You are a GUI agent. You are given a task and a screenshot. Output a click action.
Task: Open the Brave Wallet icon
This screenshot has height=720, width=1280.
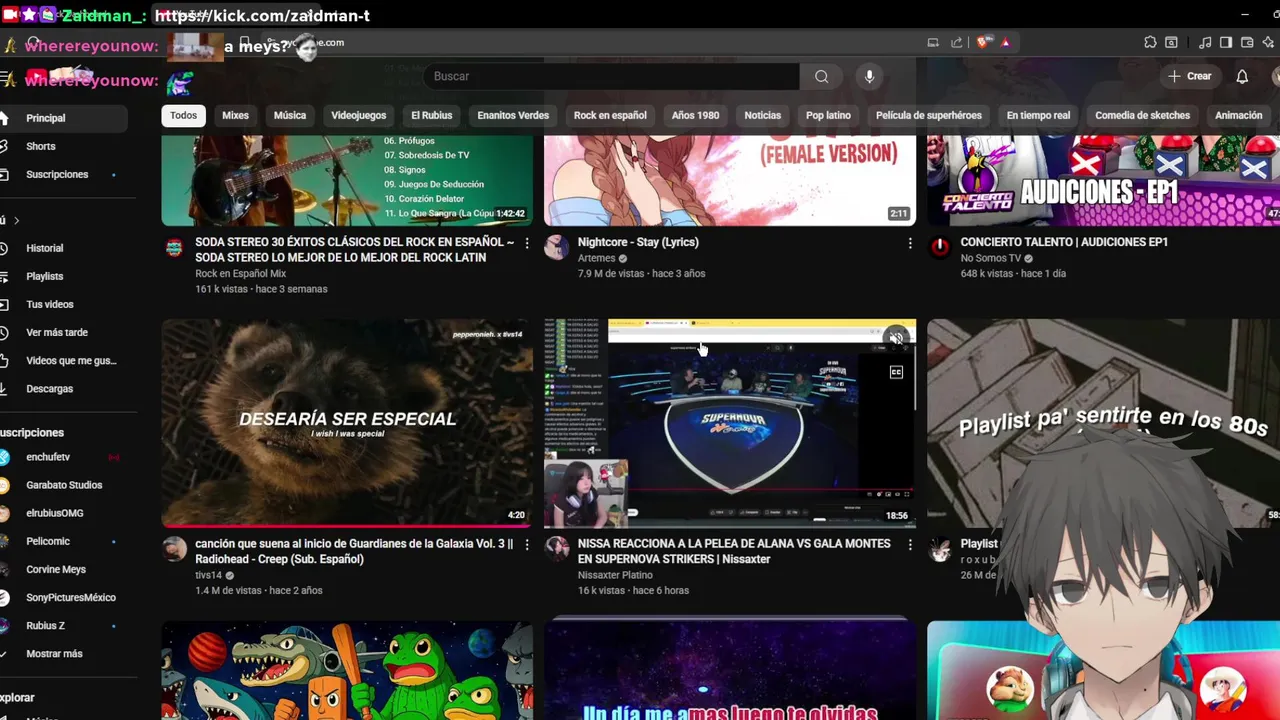tap(1247, 42)
